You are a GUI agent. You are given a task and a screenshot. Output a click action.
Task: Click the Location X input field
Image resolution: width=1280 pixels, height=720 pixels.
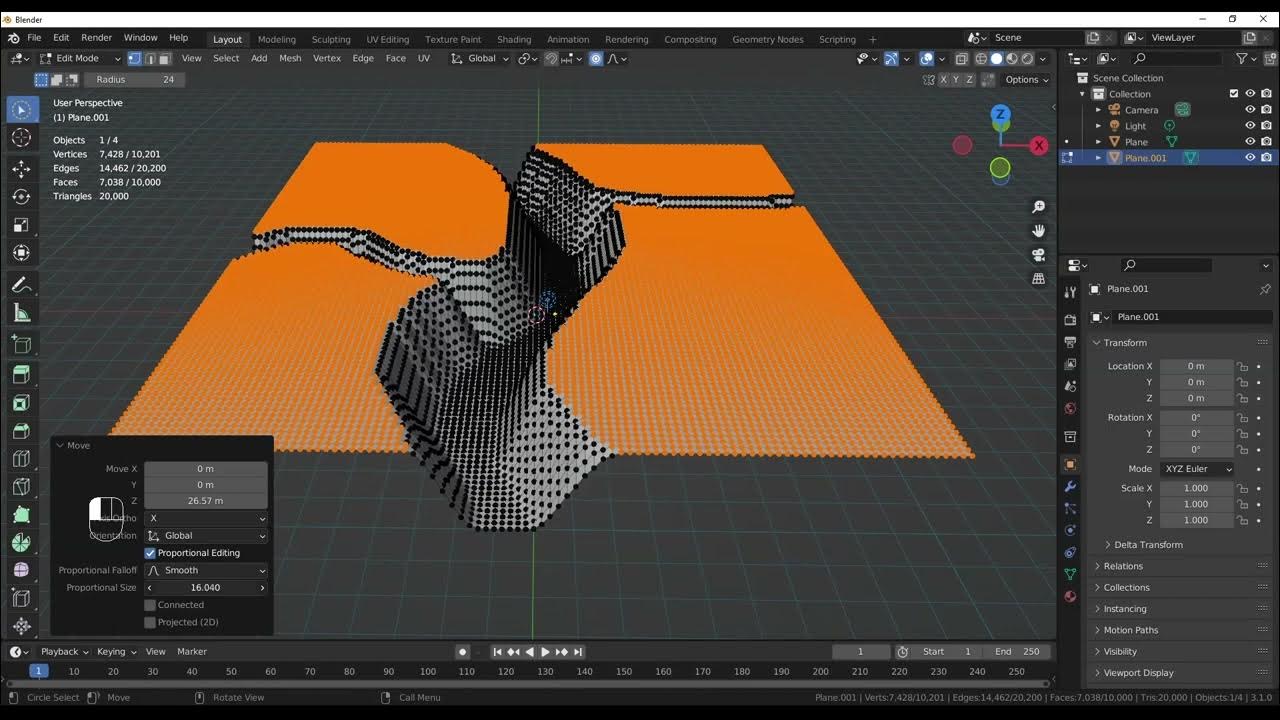pos(1196,366)
